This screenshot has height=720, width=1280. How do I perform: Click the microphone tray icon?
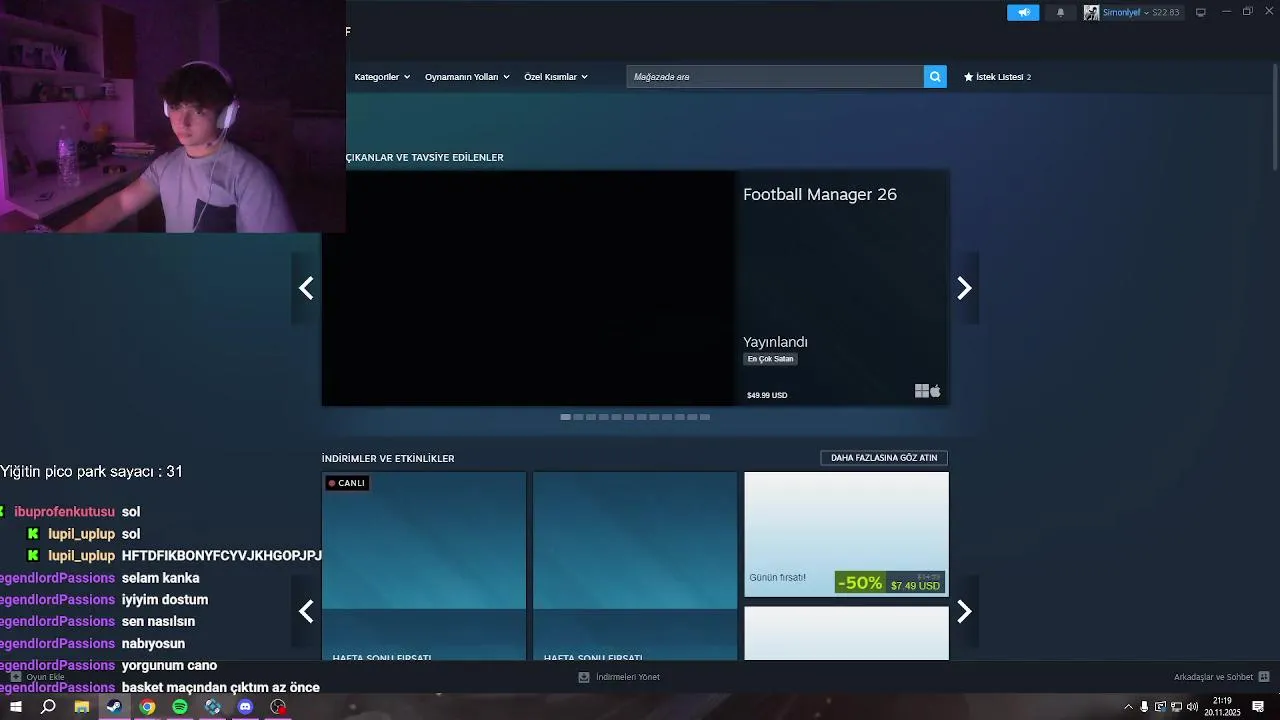click(1144, 707)
